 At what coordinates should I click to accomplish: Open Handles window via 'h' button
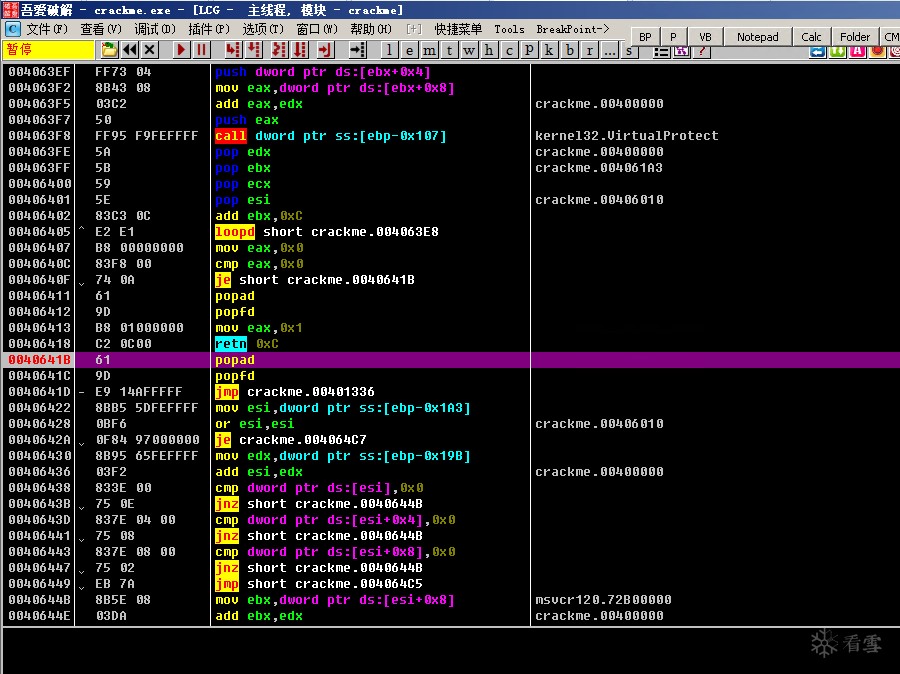[x=489, y=50]
